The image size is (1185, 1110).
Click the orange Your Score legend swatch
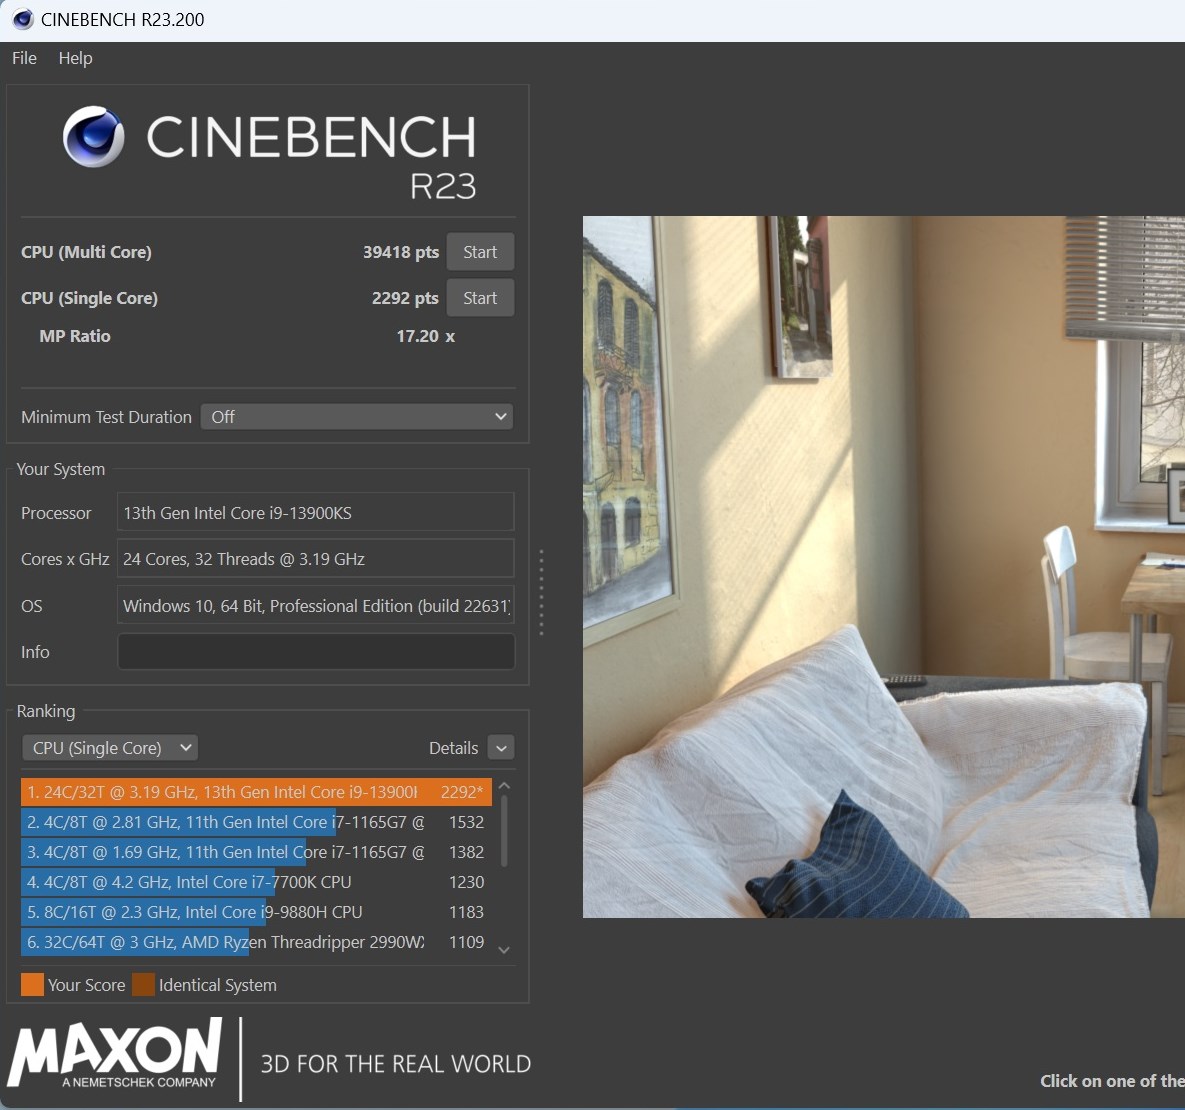32,985
